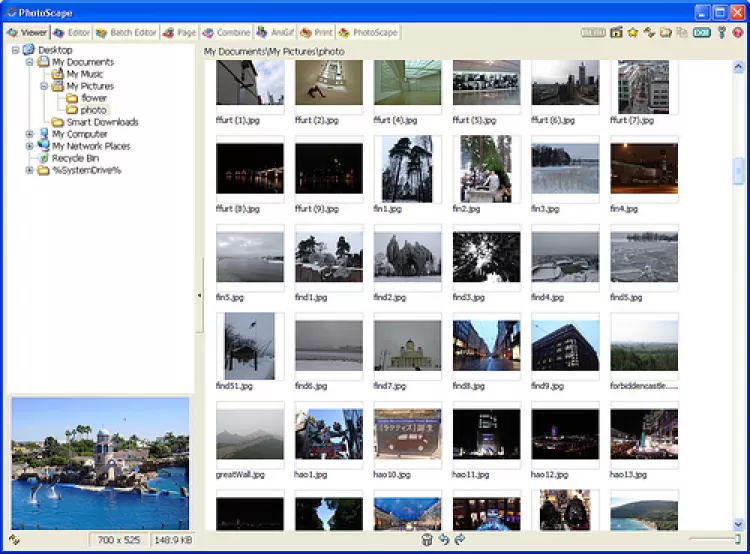Collapse the My Pictures tree node
750x554 pixels.
44,86
